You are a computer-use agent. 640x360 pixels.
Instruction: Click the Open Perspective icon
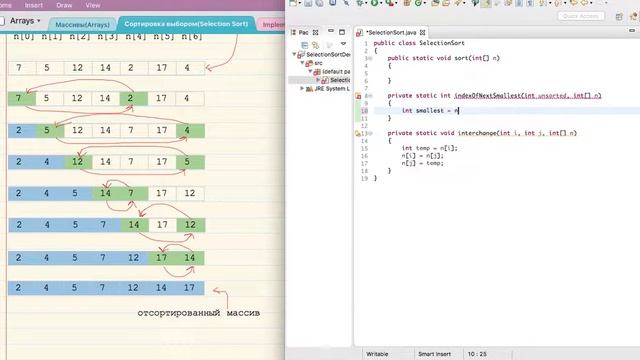619,16
